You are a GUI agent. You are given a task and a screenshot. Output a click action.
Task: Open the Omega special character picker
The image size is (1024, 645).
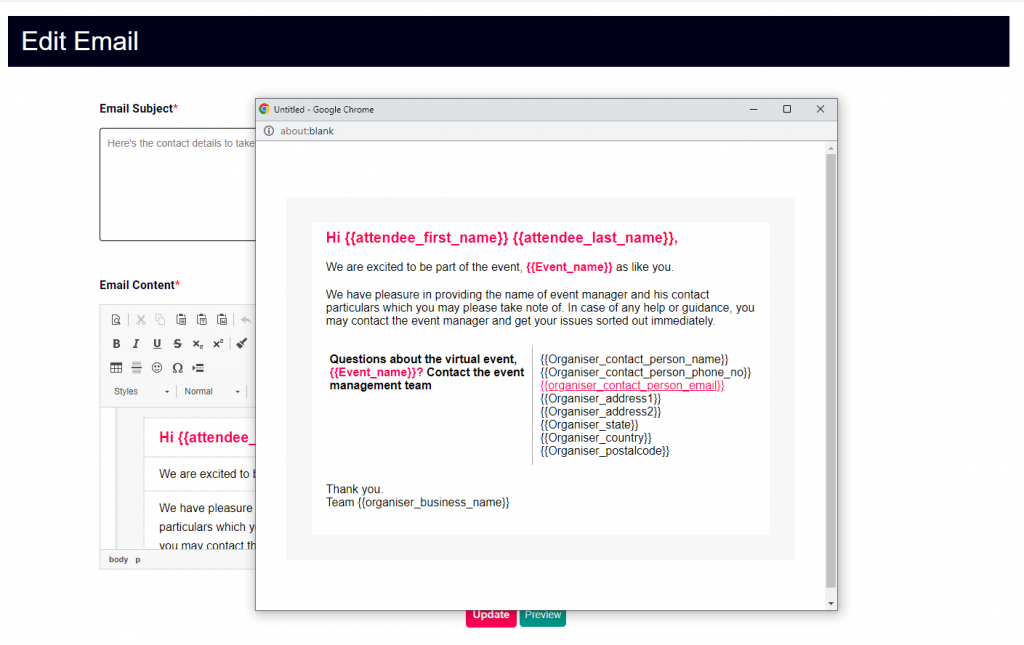[177, 368]
